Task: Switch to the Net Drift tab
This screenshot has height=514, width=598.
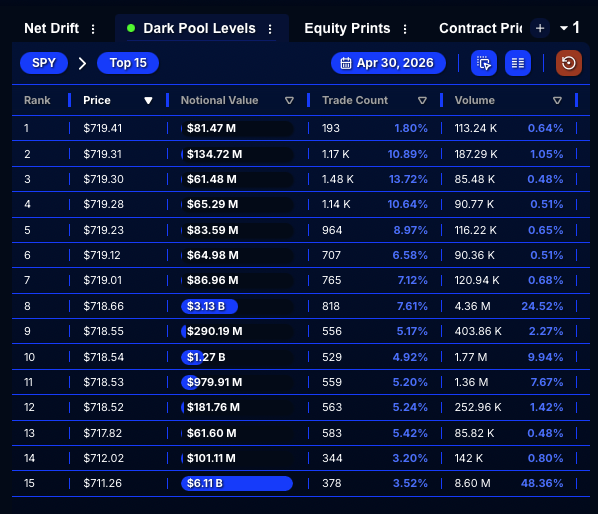Action: tap(51, 28)
